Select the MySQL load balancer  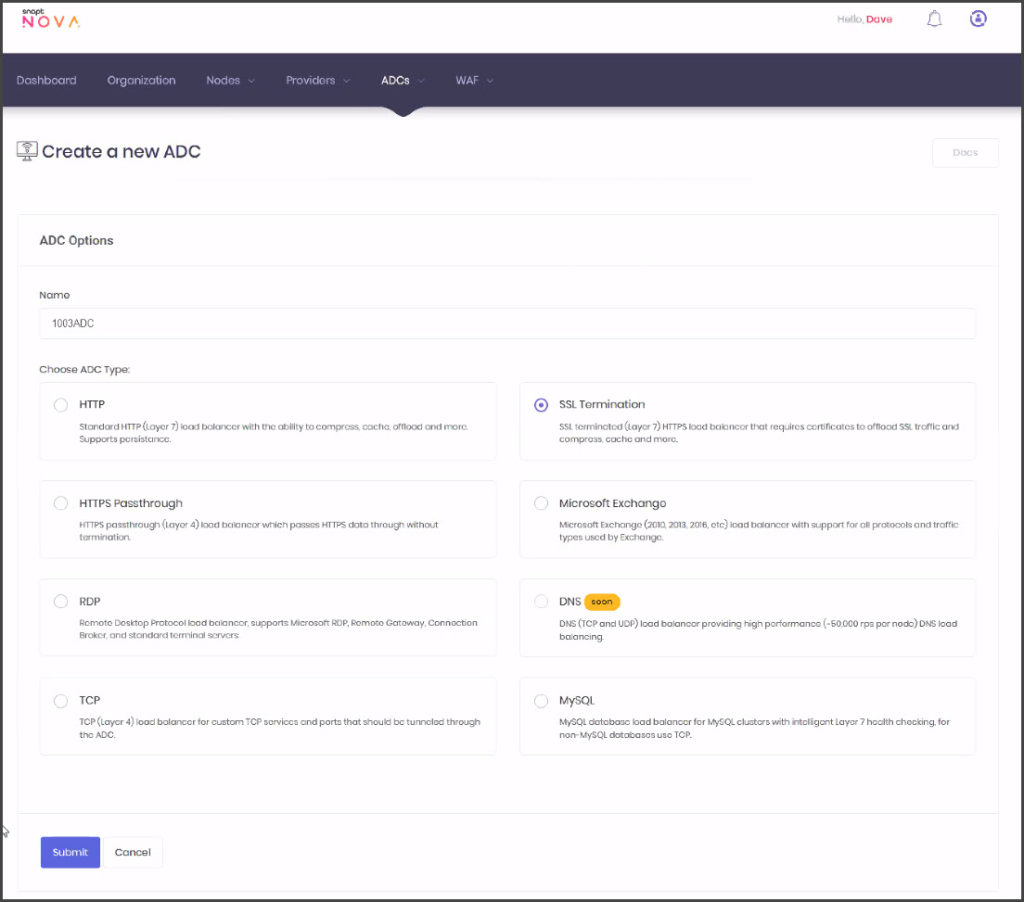541,700
